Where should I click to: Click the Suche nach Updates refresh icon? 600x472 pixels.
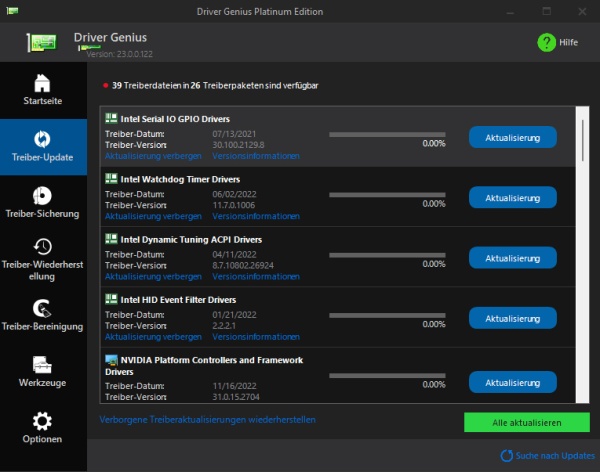tap(507, 456)
